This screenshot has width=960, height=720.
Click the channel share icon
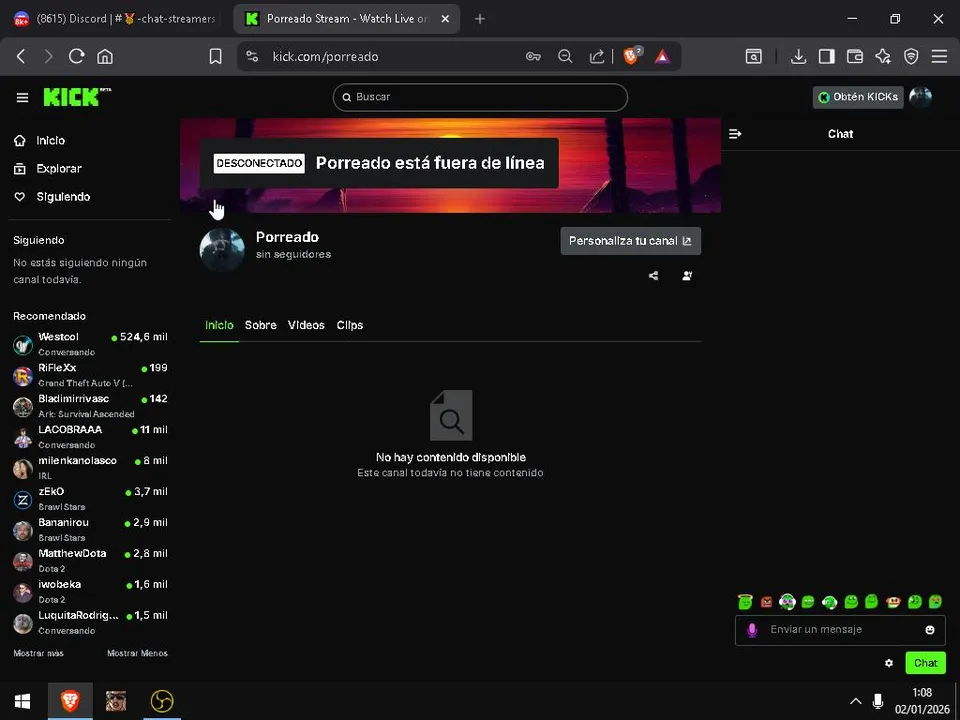pos(653,276)
